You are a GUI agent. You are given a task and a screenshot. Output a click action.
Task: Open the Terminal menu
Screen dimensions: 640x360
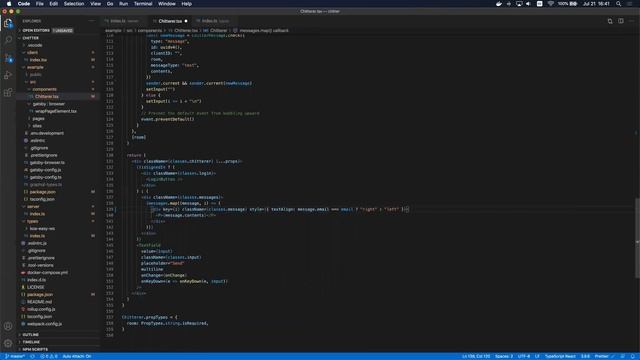click(143, 4)
